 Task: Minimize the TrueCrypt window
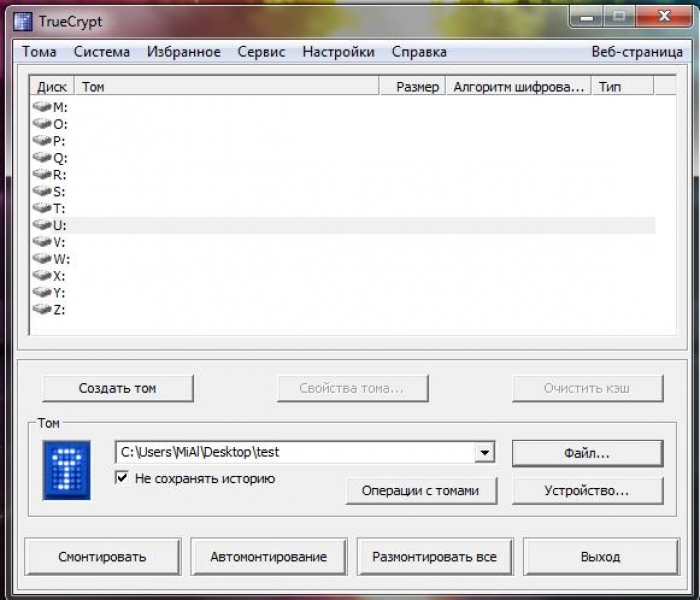tap(587, 18)
